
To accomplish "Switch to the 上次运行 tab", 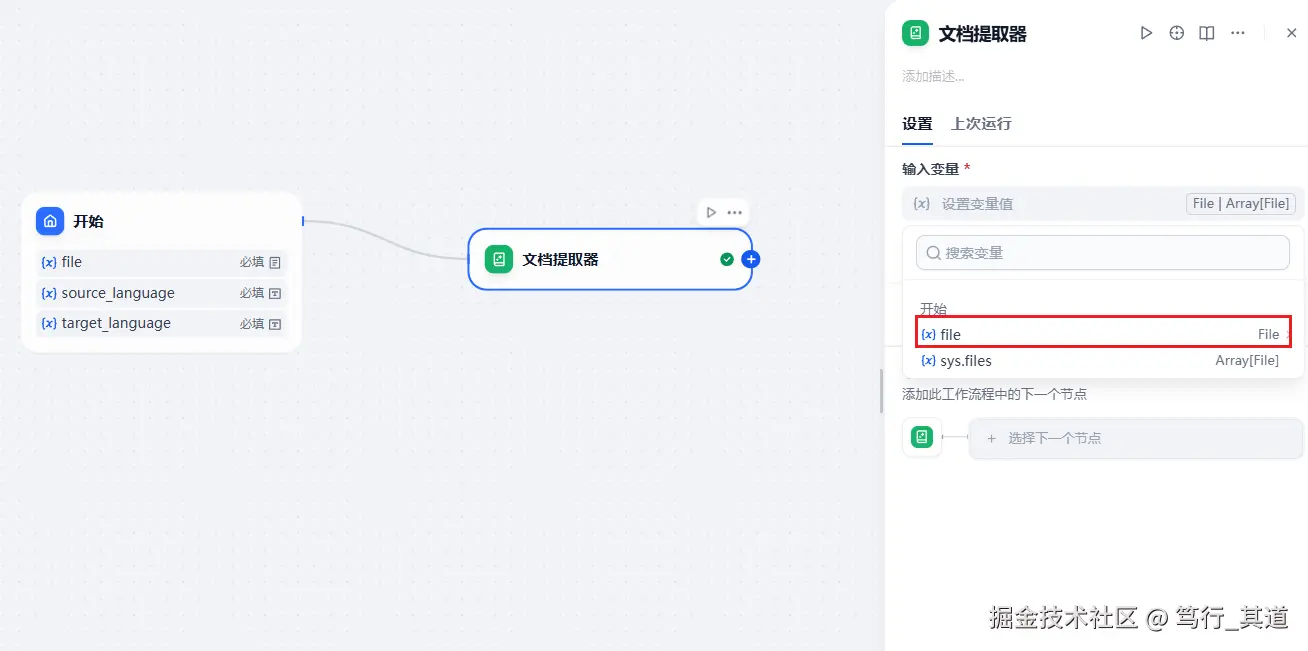I will pos(981,123).
